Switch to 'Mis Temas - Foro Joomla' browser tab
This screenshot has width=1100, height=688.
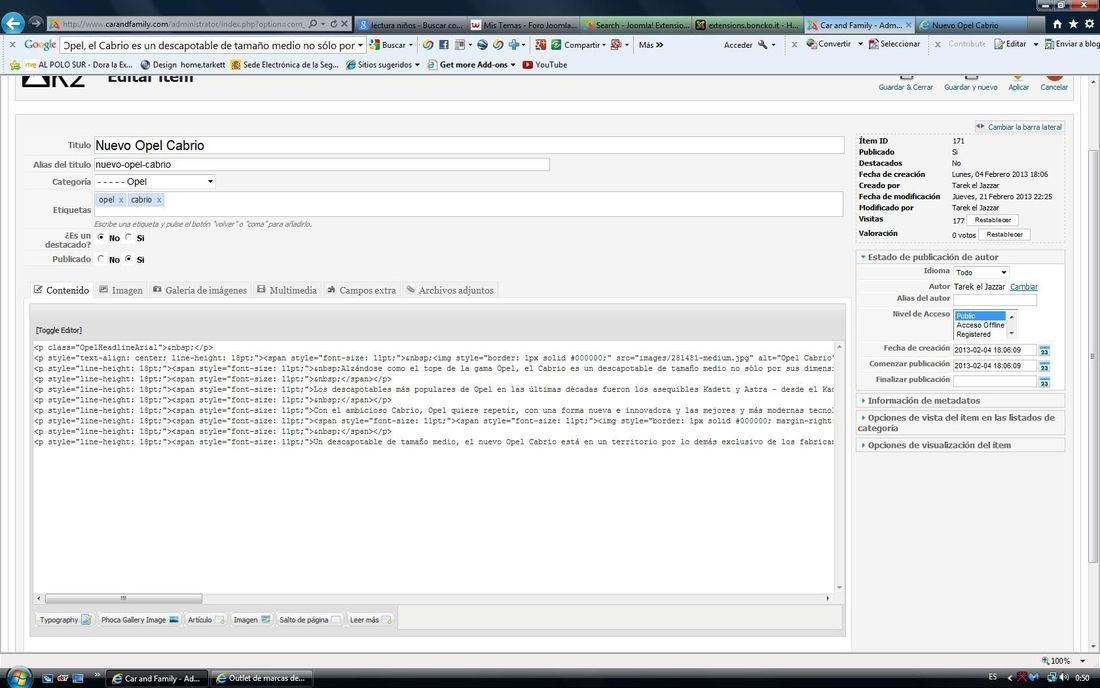(x=523, y=25)
